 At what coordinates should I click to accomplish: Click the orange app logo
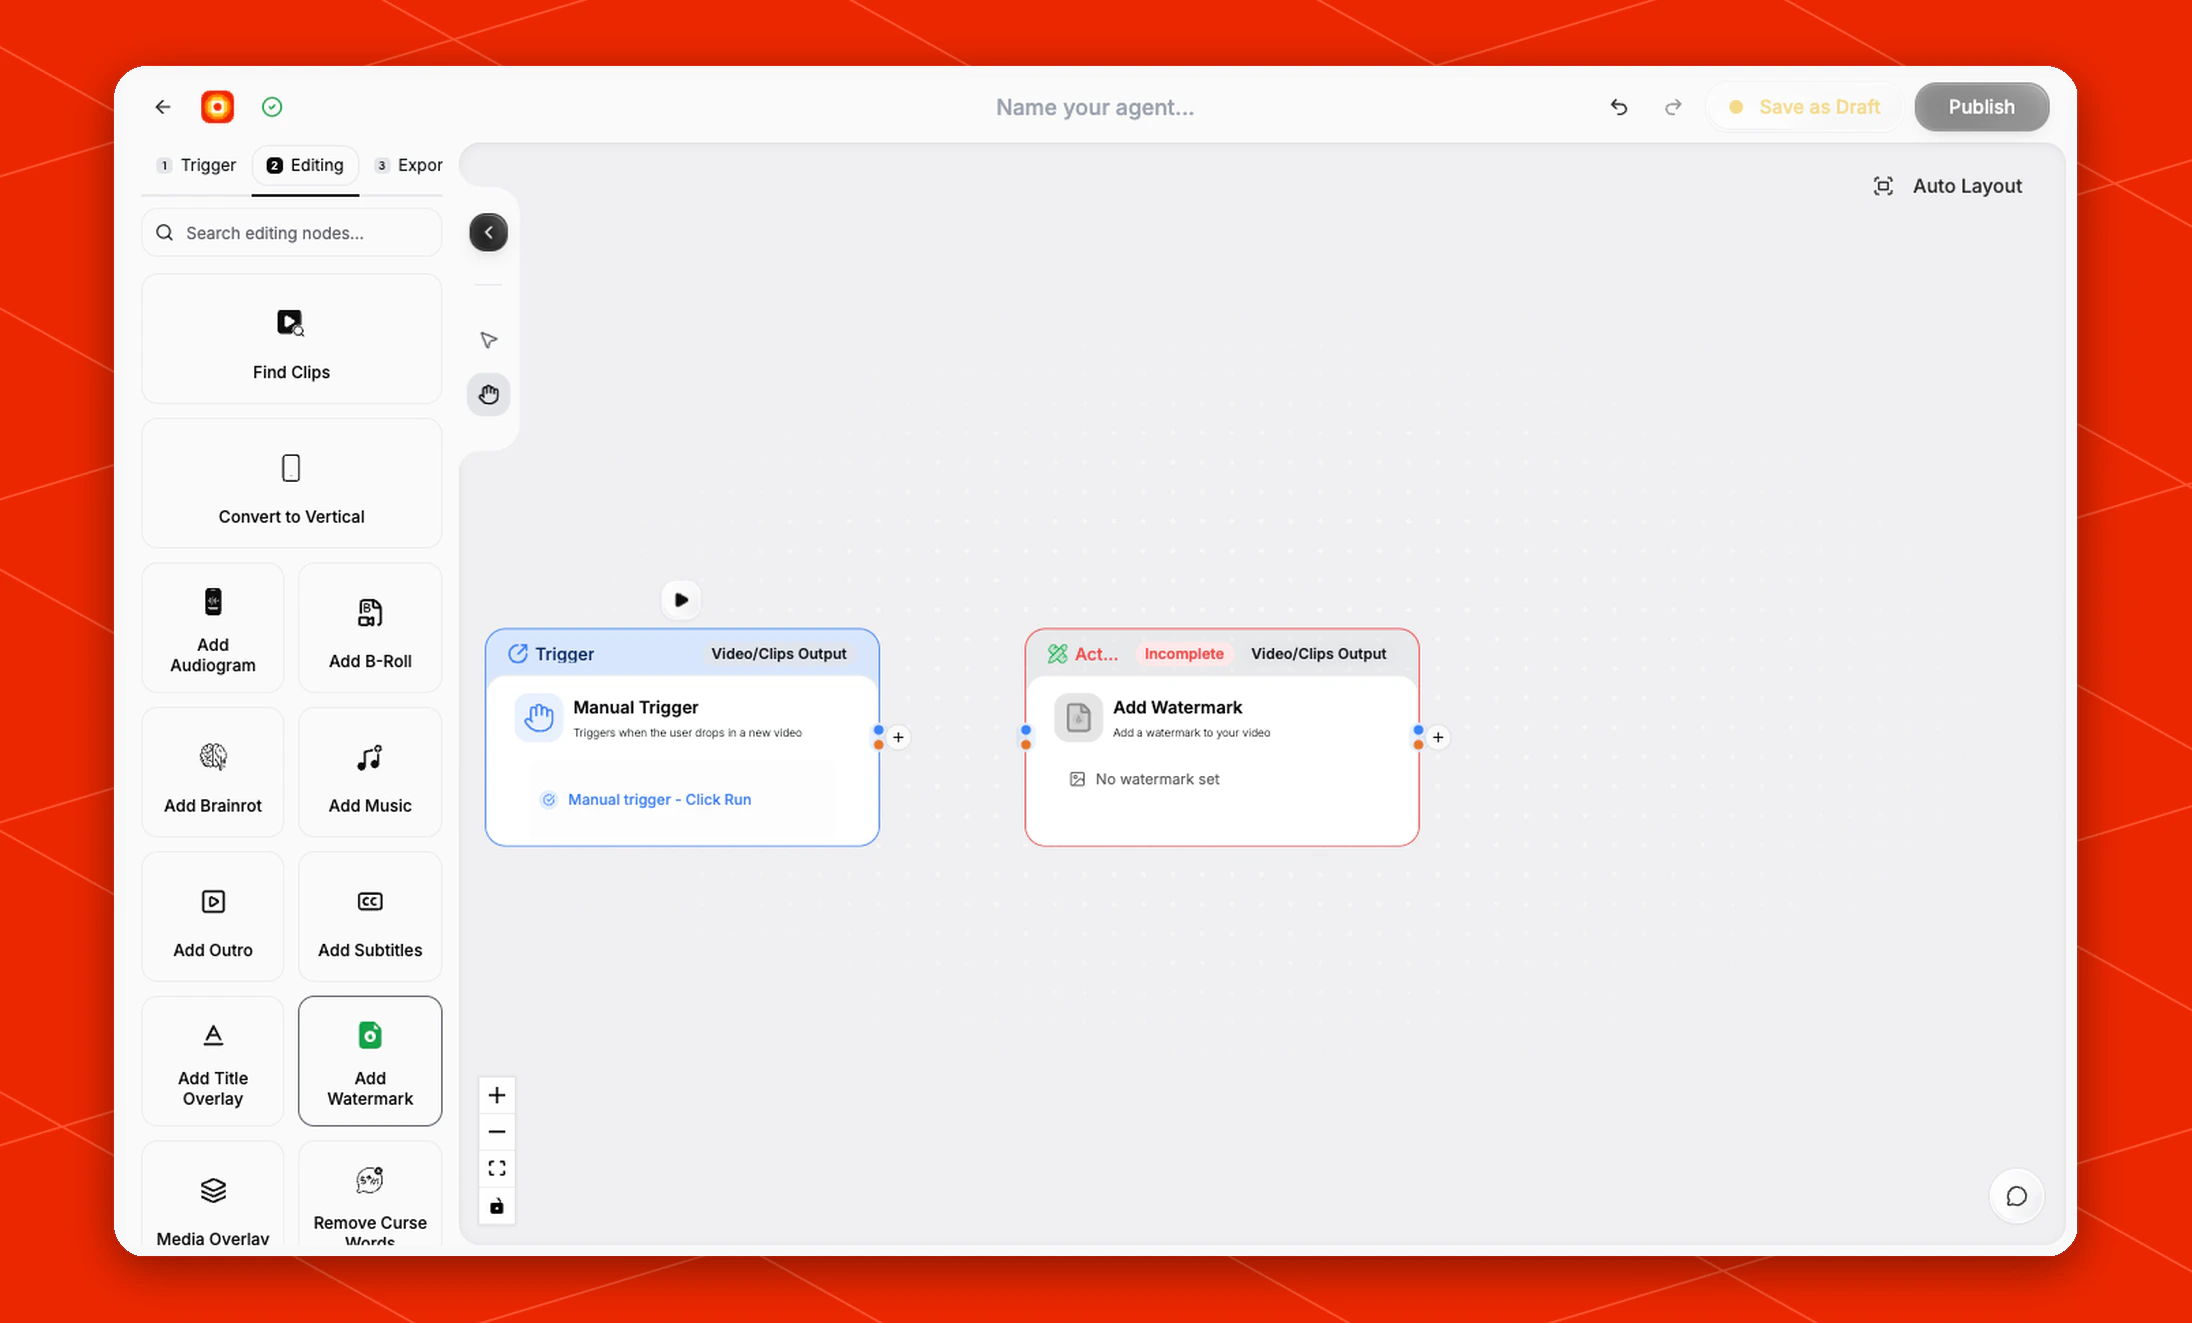(217, 107)
